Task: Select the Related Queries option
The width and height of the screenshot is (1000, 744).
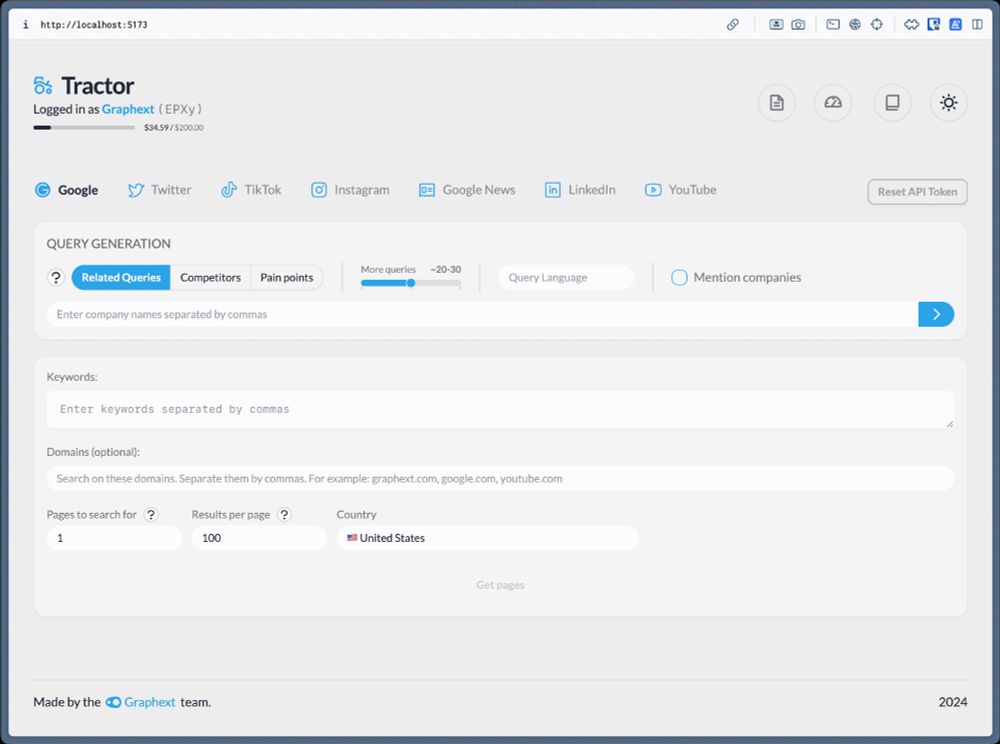Action: (121, 277)
